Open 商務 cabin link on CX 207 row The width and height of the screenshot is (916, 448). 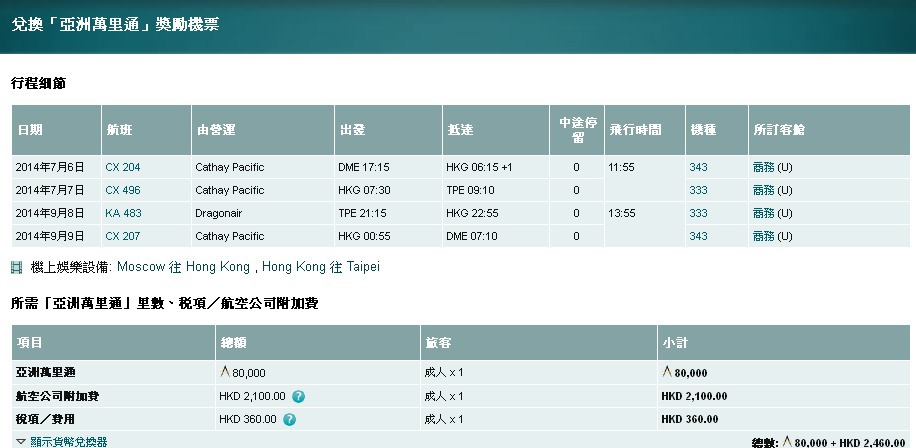(764, 237)
